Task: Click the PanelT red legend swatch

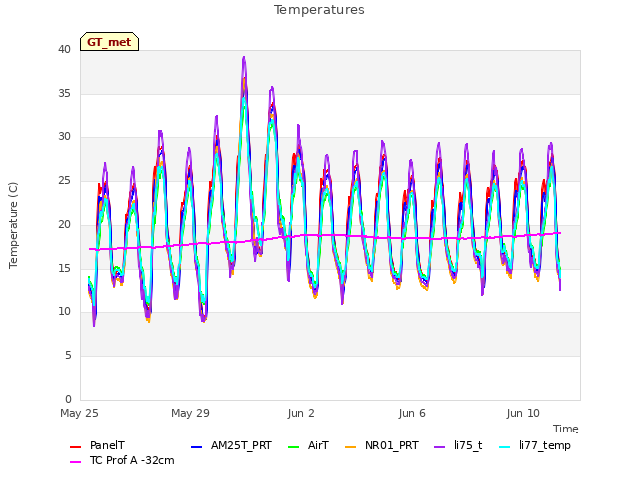Action: pos(76,447)
